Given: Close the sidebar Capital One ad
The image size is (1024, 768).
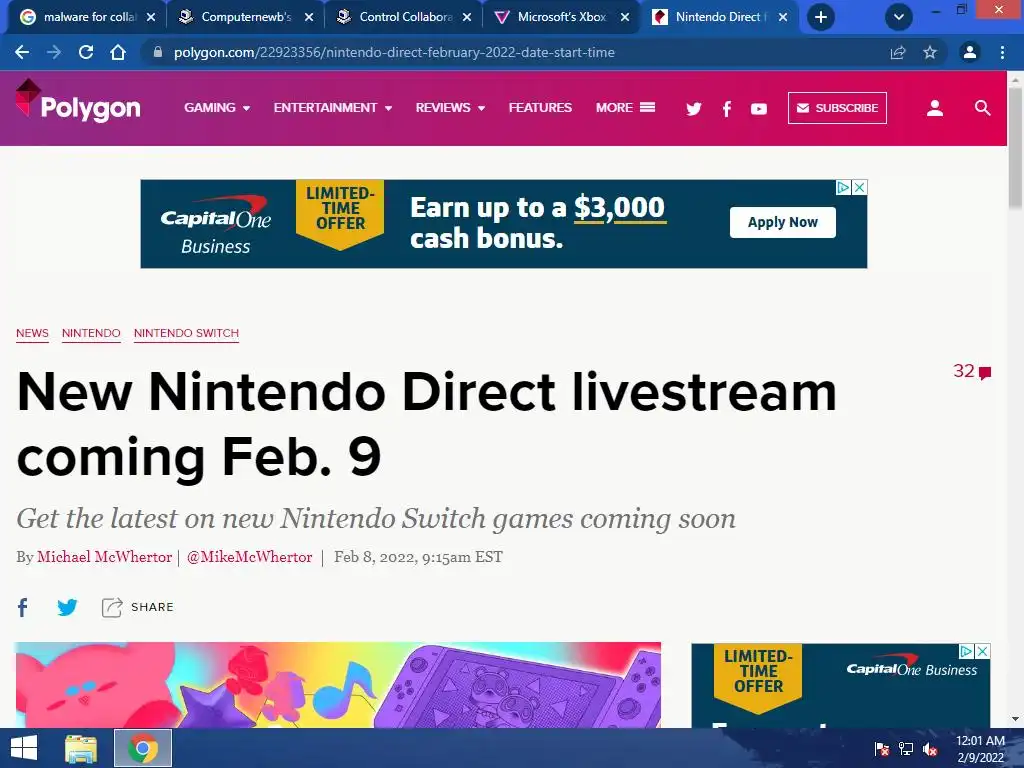Looking at the screenshot, I should [x=983, y=651].
